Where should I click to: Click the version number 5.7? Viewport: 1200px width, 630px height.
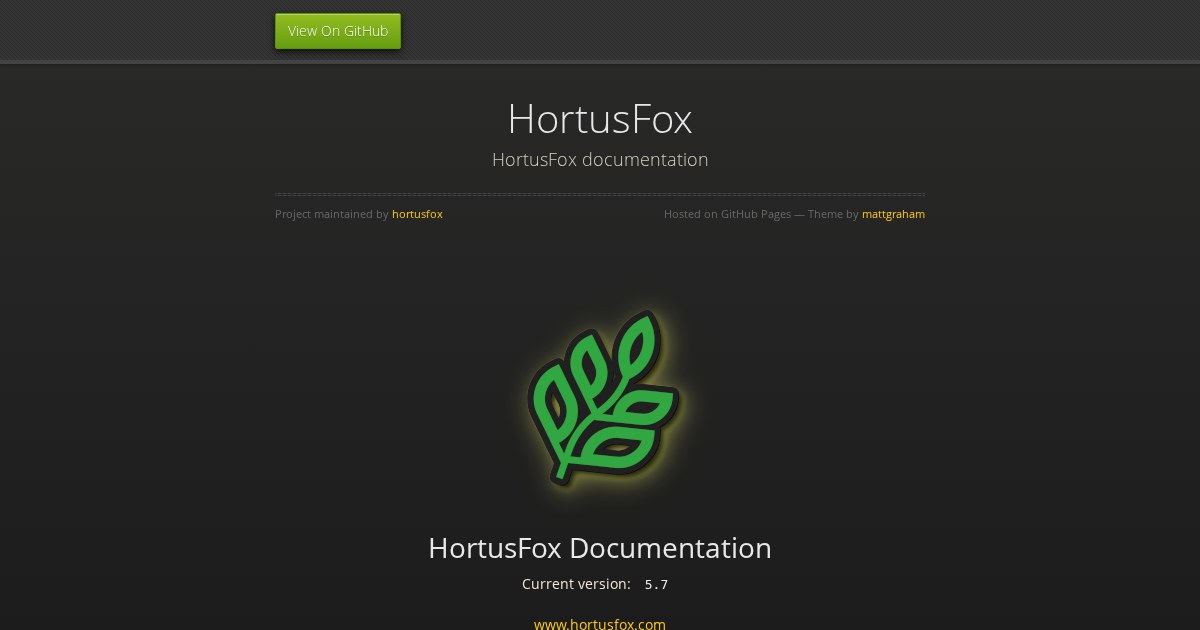[656, 584]
